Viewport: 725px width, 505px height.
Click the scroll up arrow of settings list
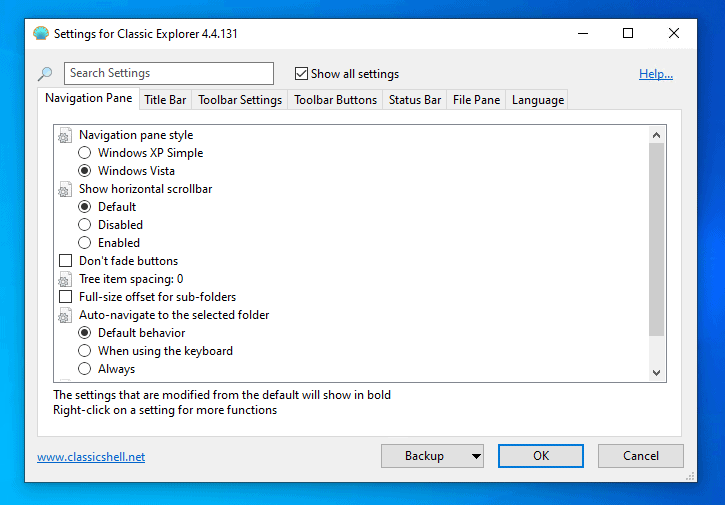click(x=656, y=135)
